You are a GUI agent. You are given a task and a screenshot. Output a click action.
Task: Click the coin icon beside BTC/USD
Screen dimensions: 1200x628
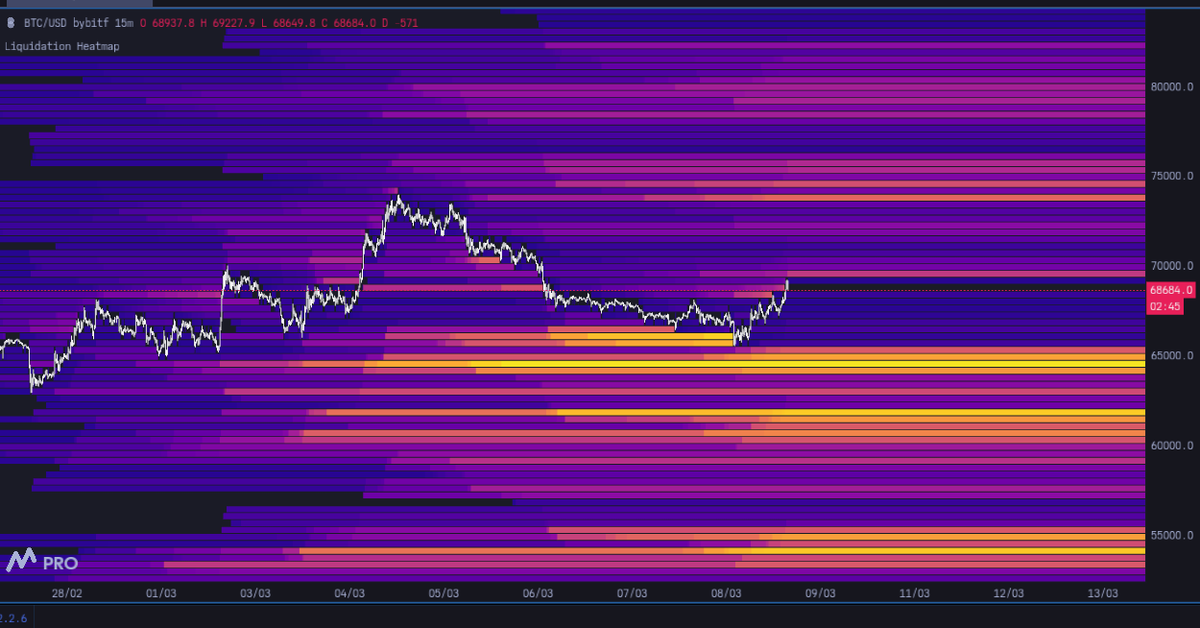(x=10, y=21)
